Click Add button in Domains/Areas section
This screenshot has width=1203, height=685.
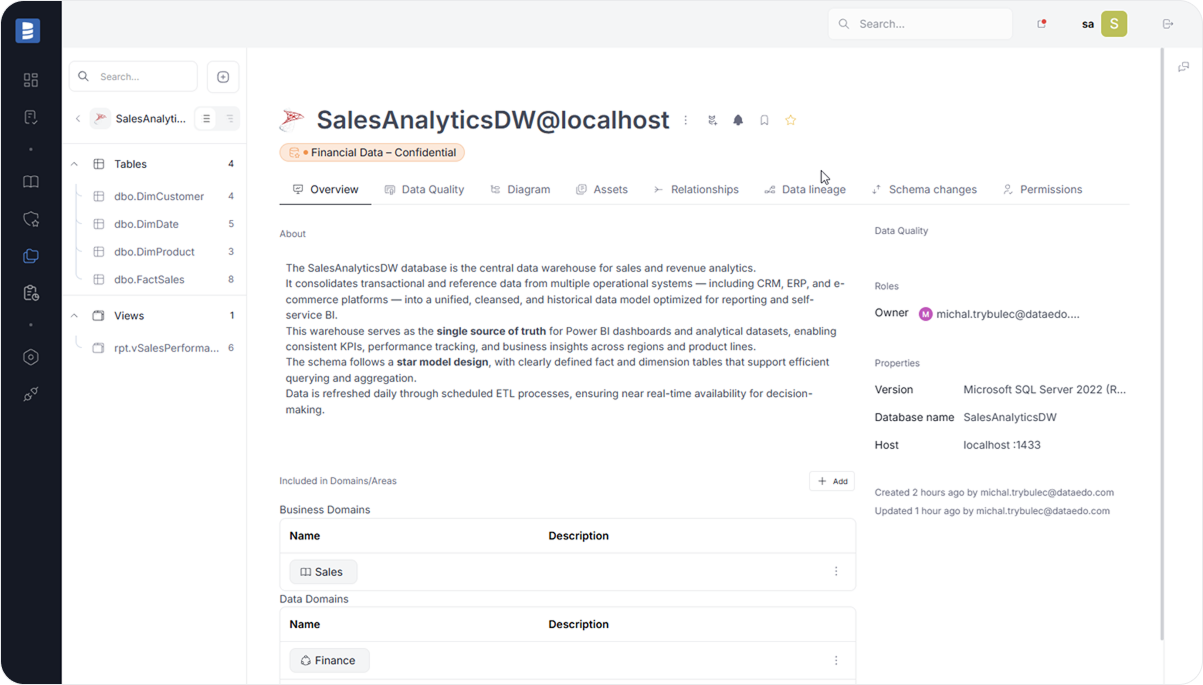pos(832,481)
